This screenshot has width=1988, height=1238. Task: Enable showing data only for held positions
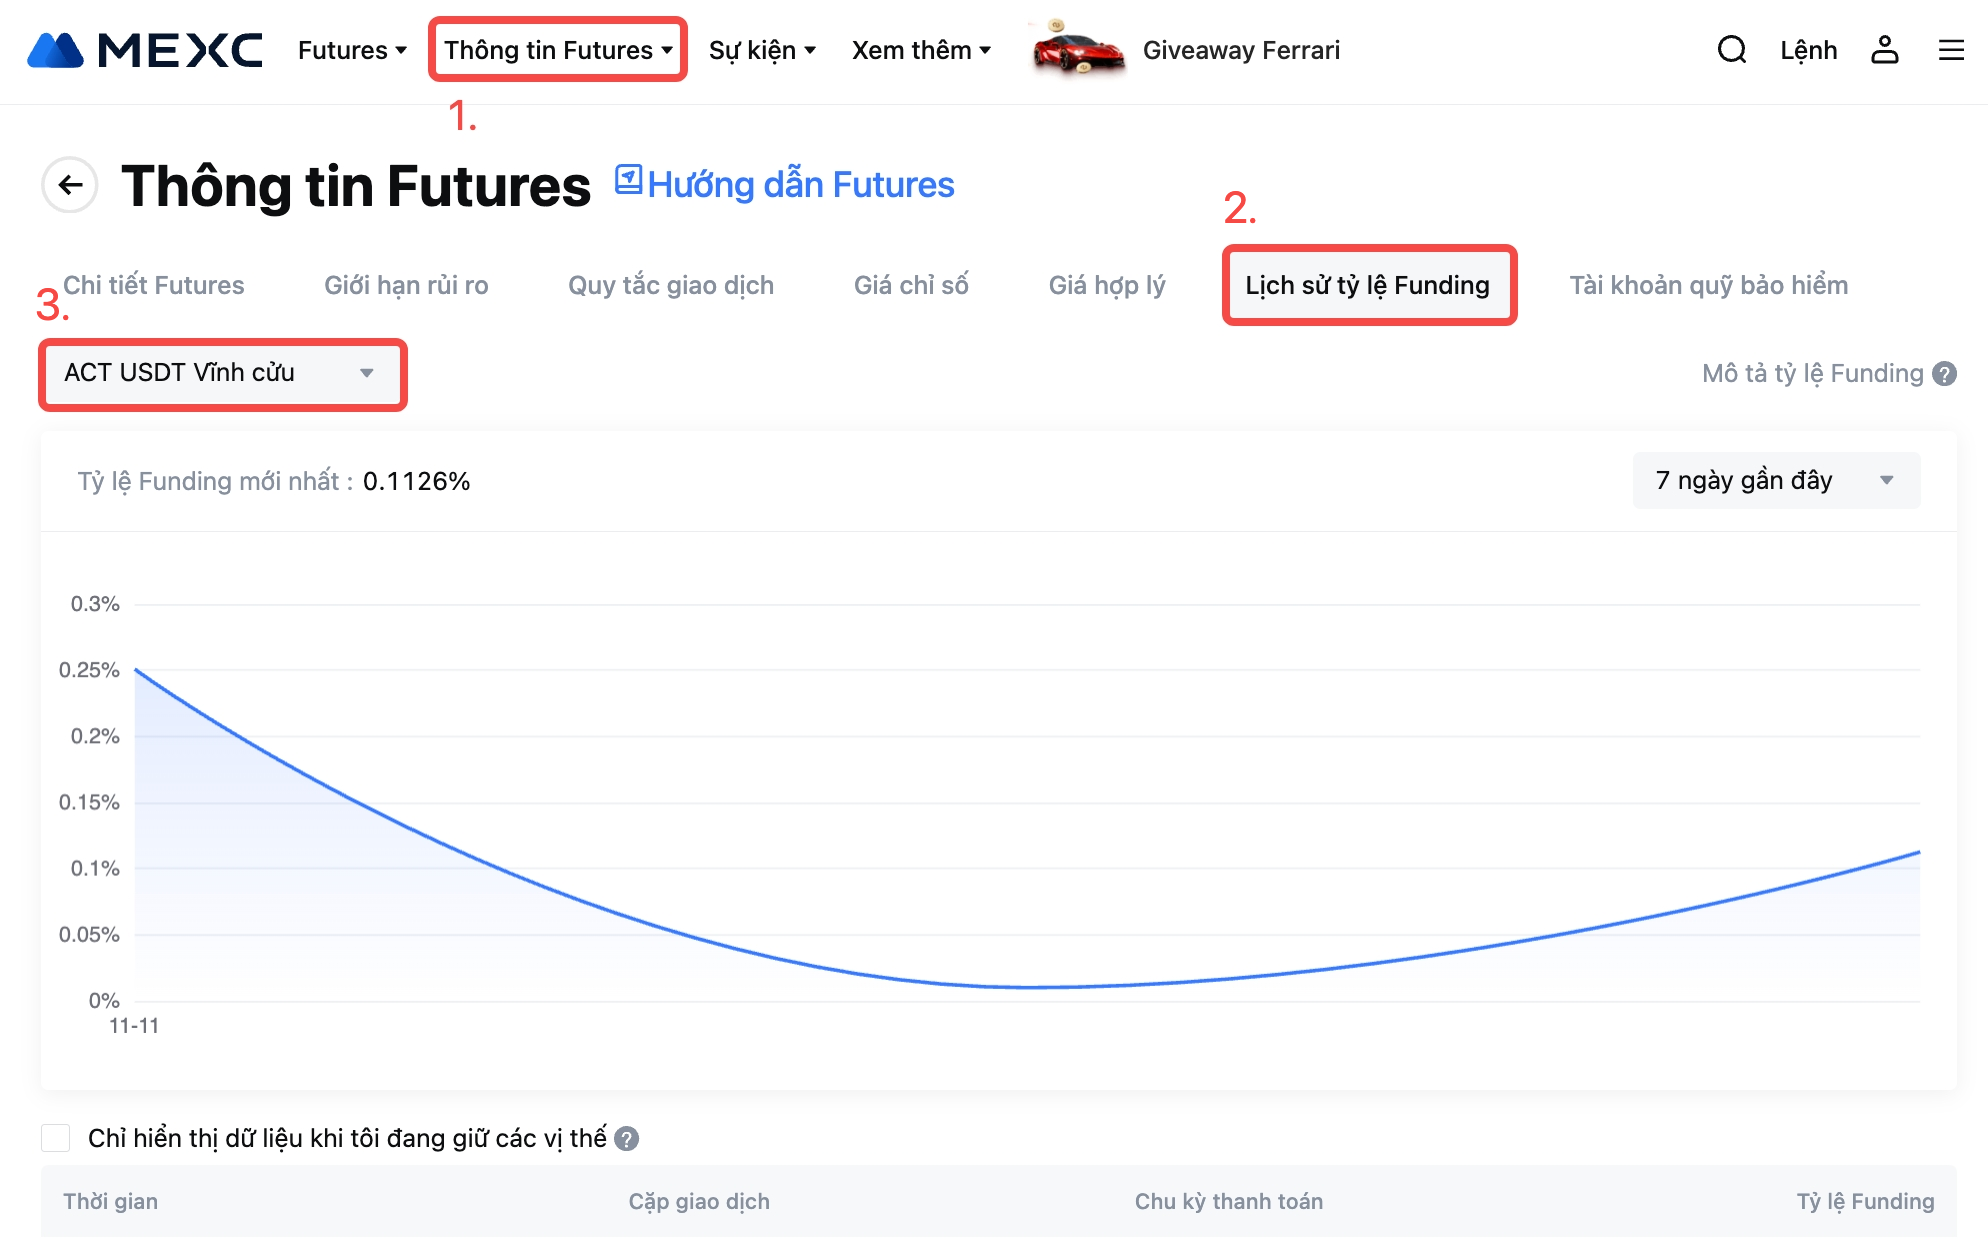[56, 1138]
